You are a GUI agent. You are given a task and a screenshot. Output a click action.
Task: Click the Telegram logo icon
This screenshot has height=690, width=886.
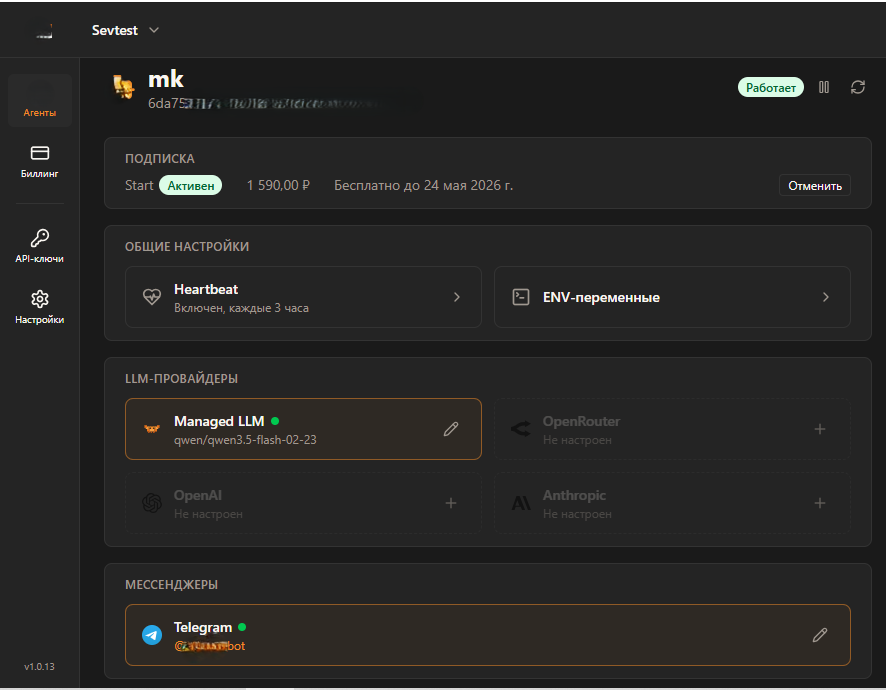tap(152, 635)
